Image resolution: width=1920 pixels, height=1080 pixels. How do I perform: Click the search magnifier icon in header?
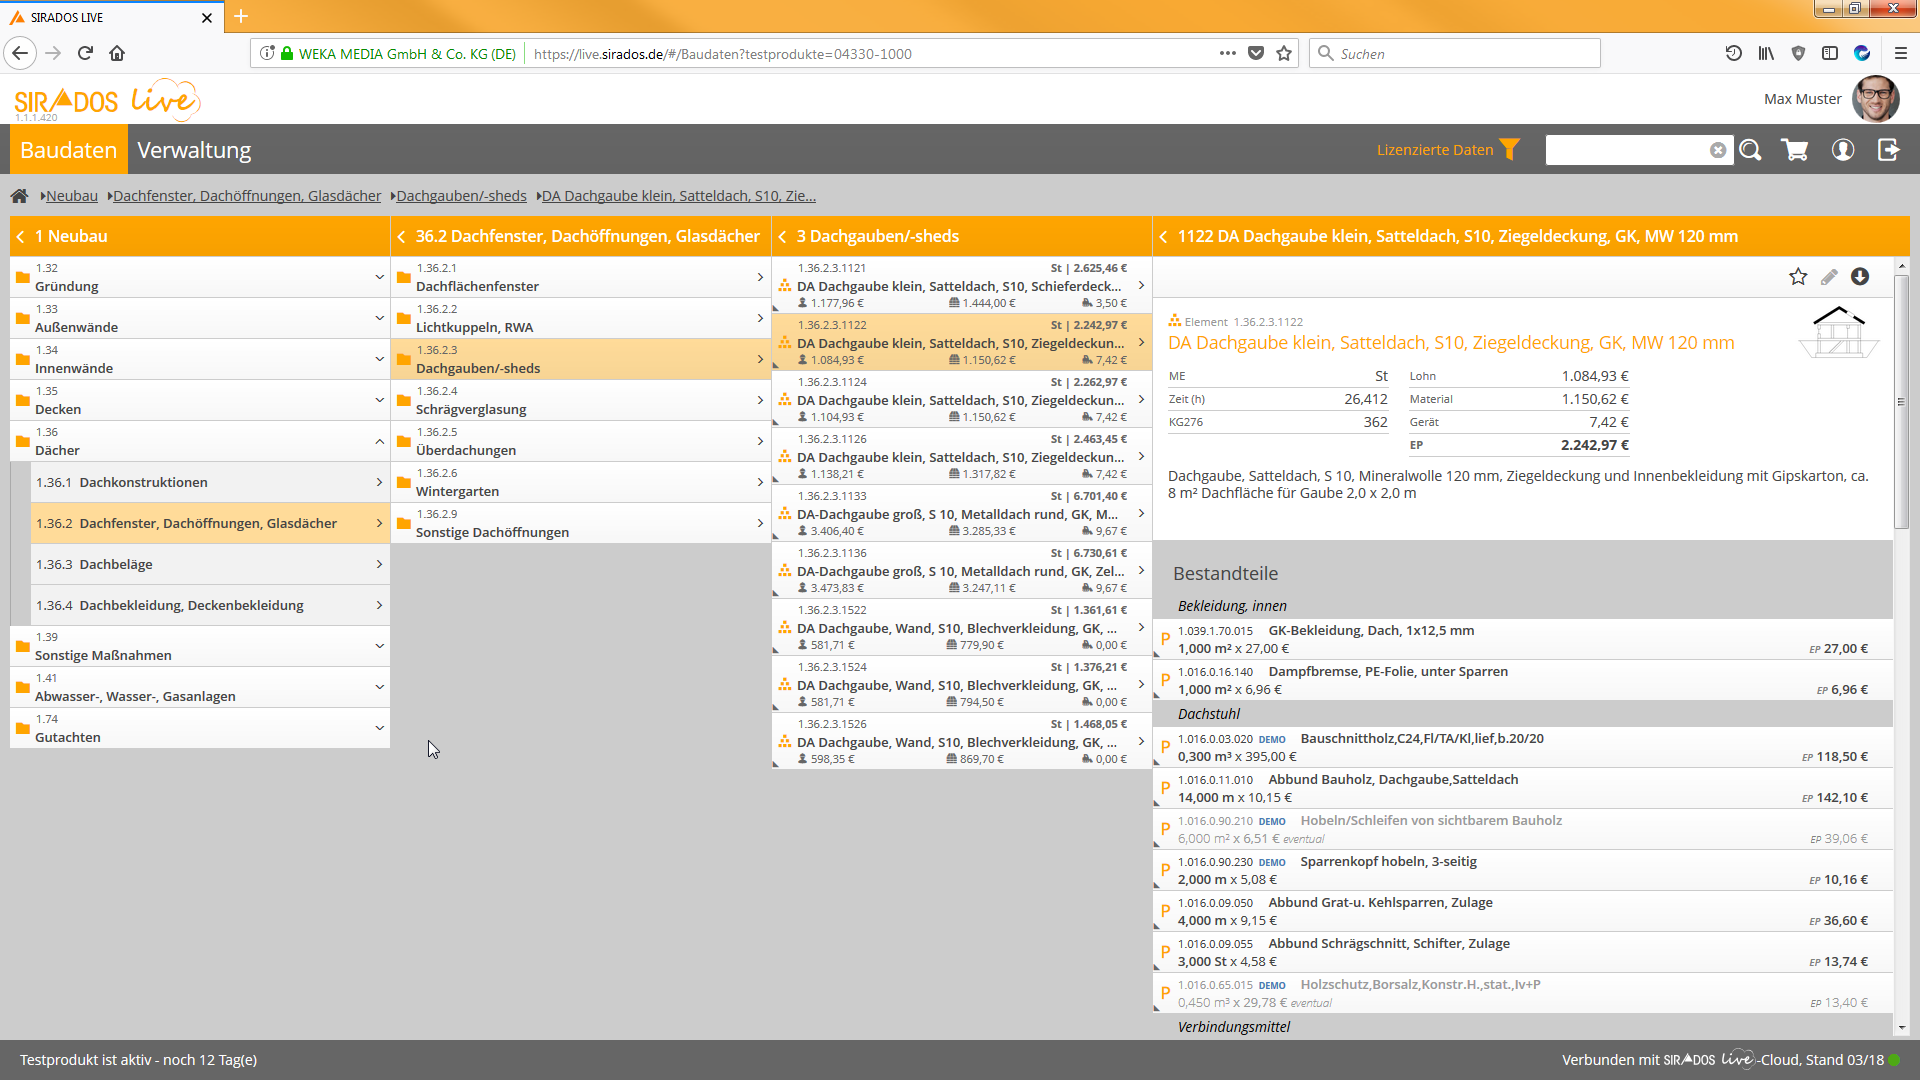(1750, 150)
